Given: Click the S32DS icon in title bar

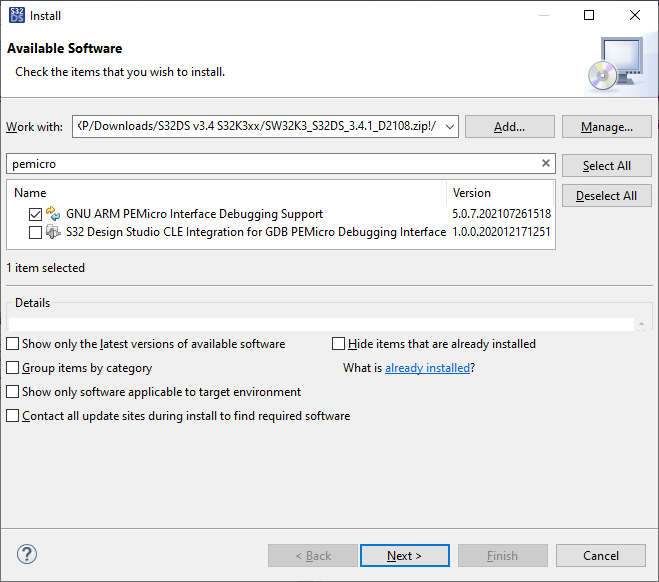Looking at the screenshot, I should [x=16, y=15].
